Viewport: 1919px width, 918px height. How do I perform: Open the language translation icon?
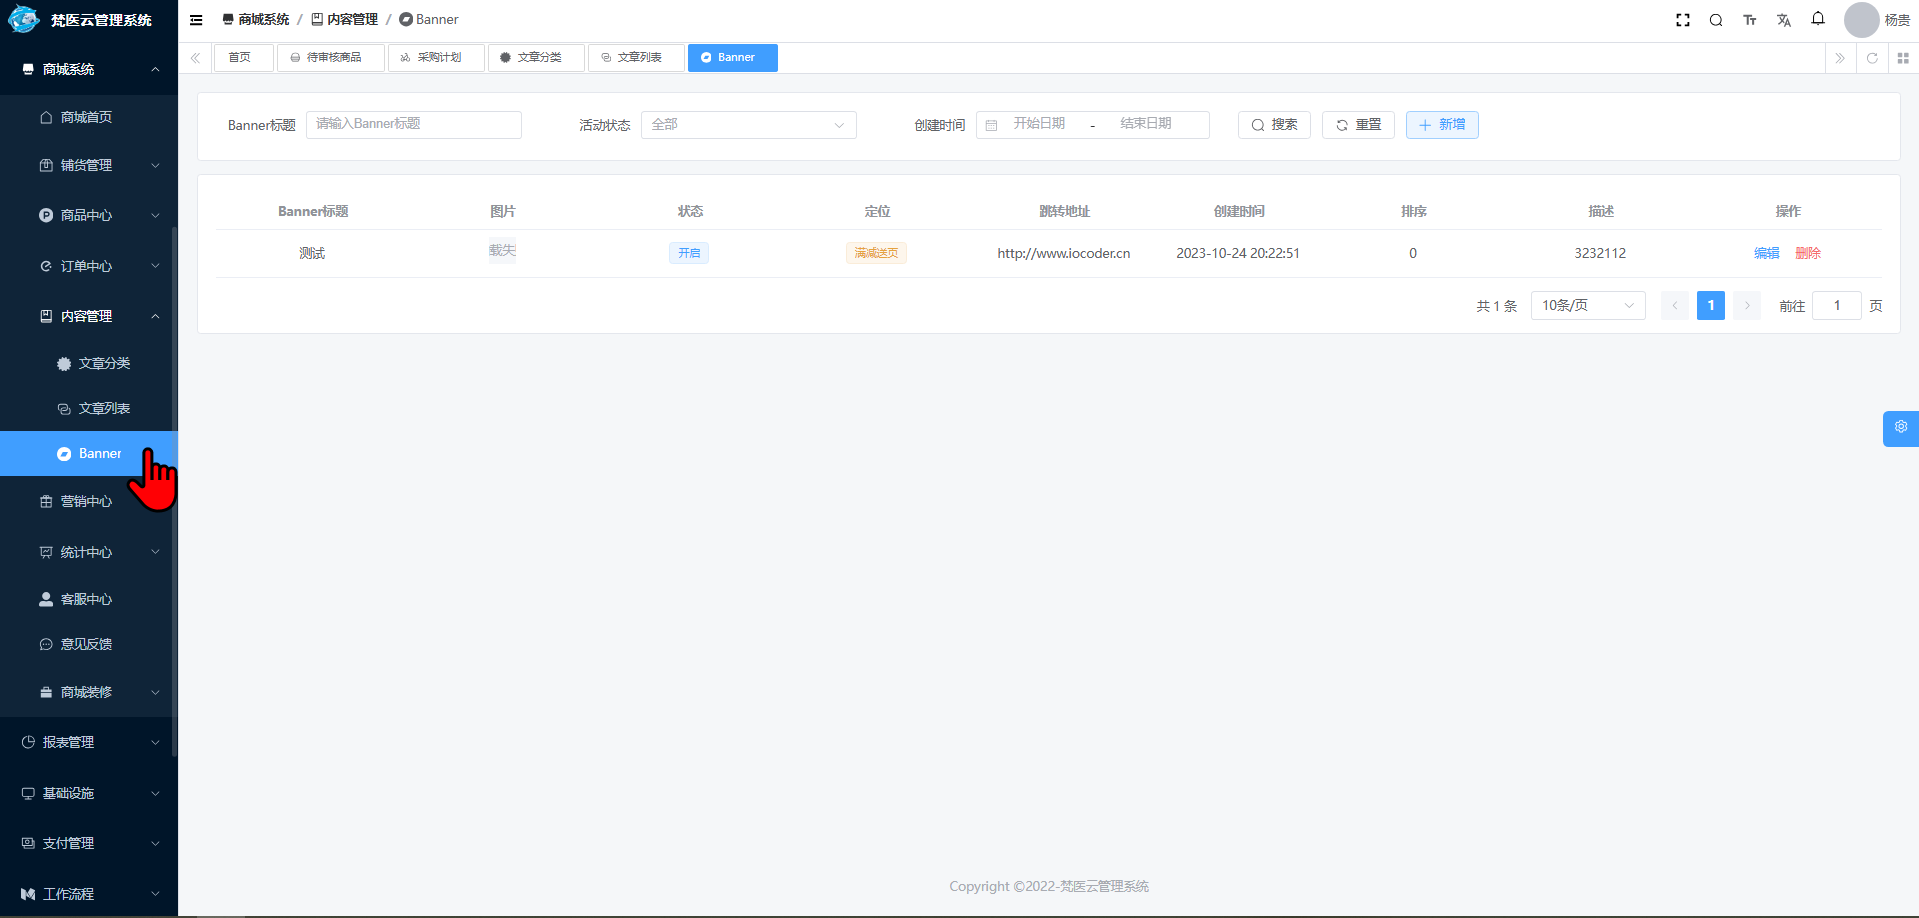(1784, 20)
